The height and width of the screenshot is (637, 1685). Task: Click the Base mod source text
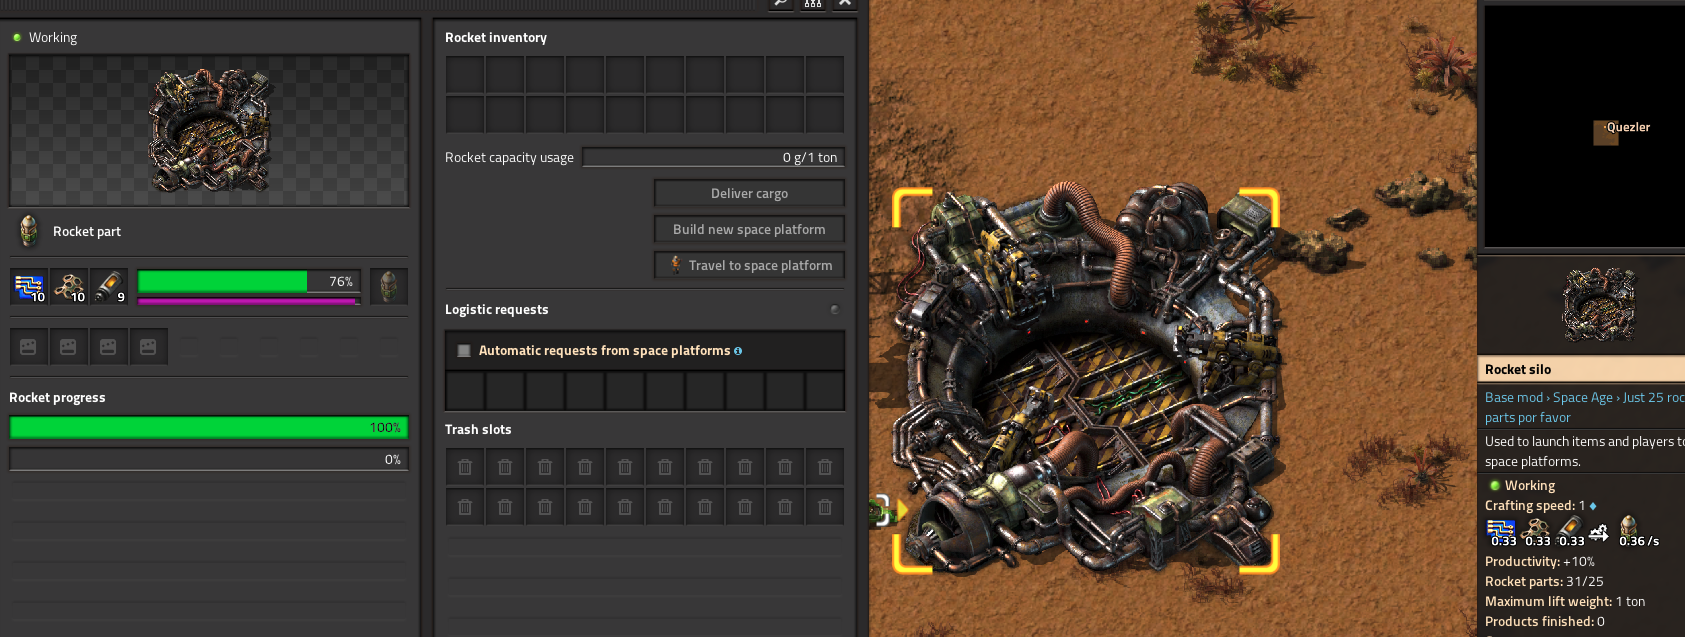click(x=1514, y=397)
